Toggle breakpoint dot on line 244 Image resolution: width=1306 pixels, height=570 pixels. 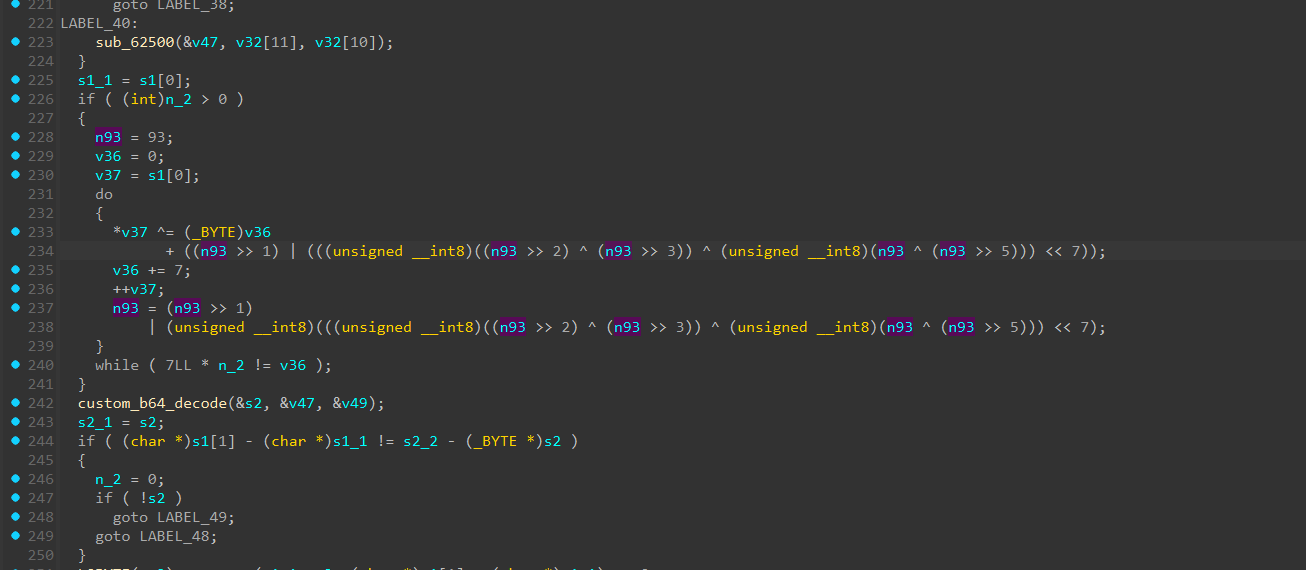[x=15, y=441]
